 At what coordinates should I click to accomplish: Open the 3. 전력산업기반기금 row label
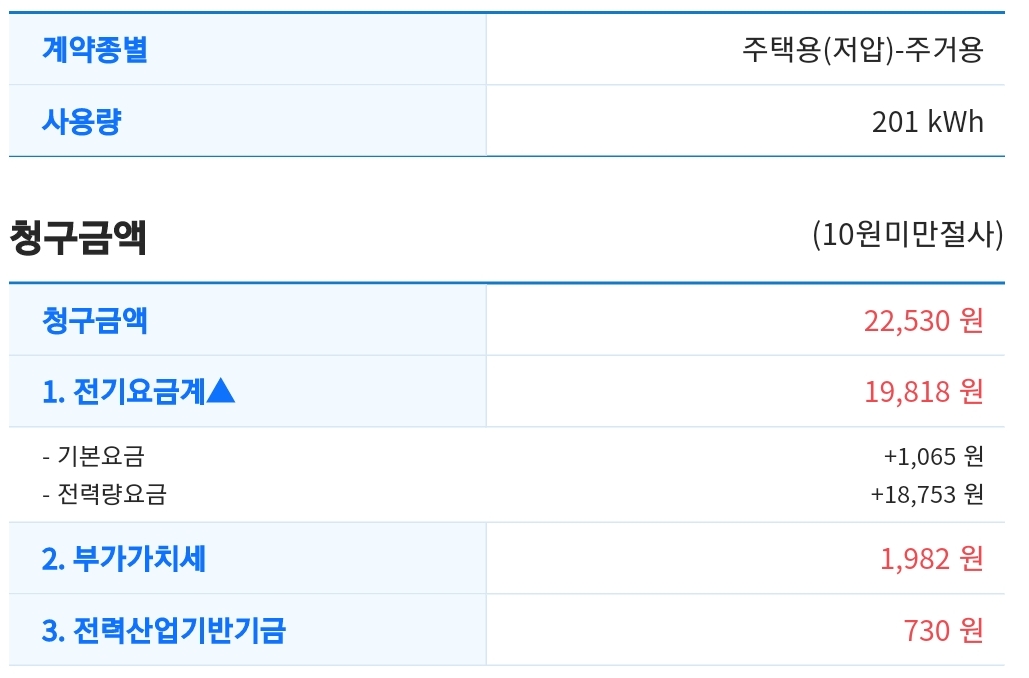click(163, 630)
